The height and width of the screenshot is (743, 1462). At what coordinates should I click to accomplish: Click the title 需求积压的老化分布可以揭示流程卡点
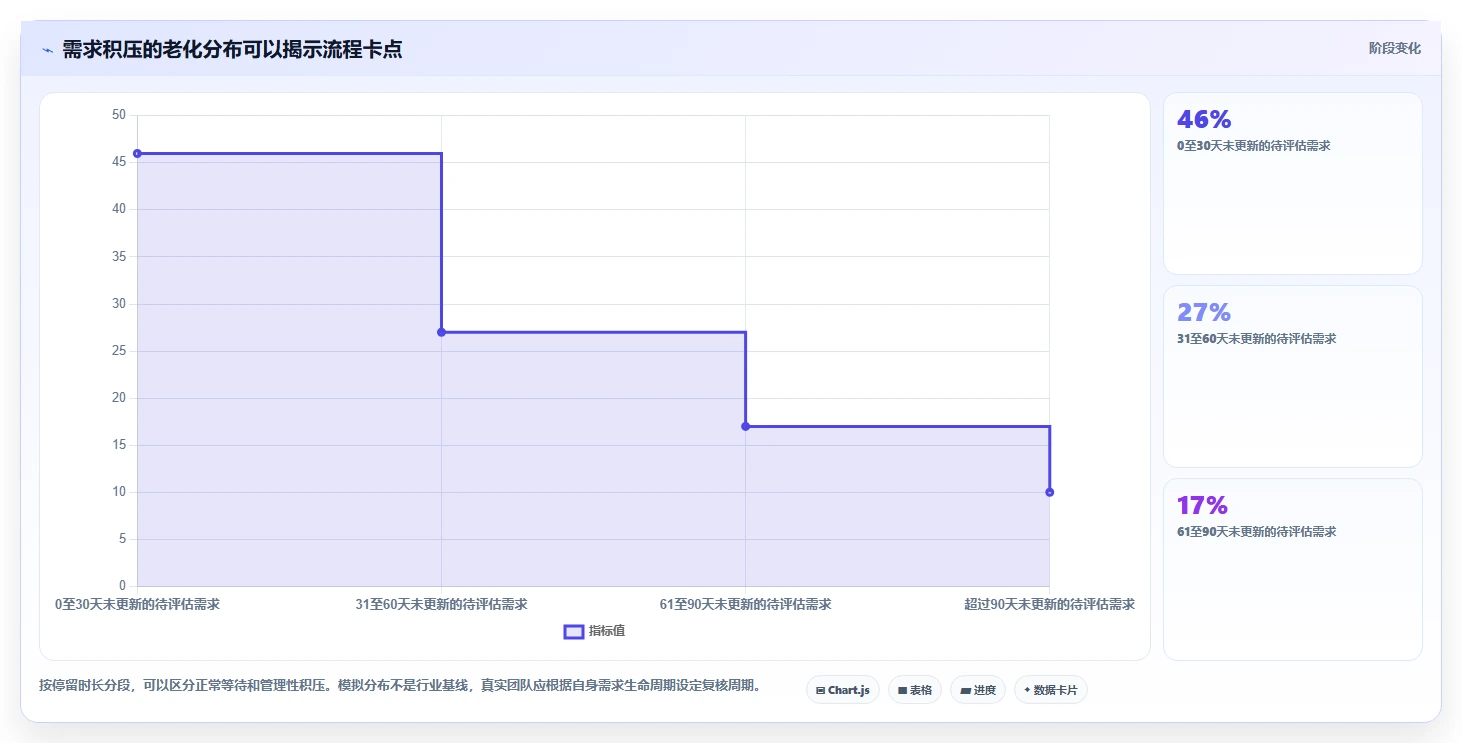tap(232, 49)
